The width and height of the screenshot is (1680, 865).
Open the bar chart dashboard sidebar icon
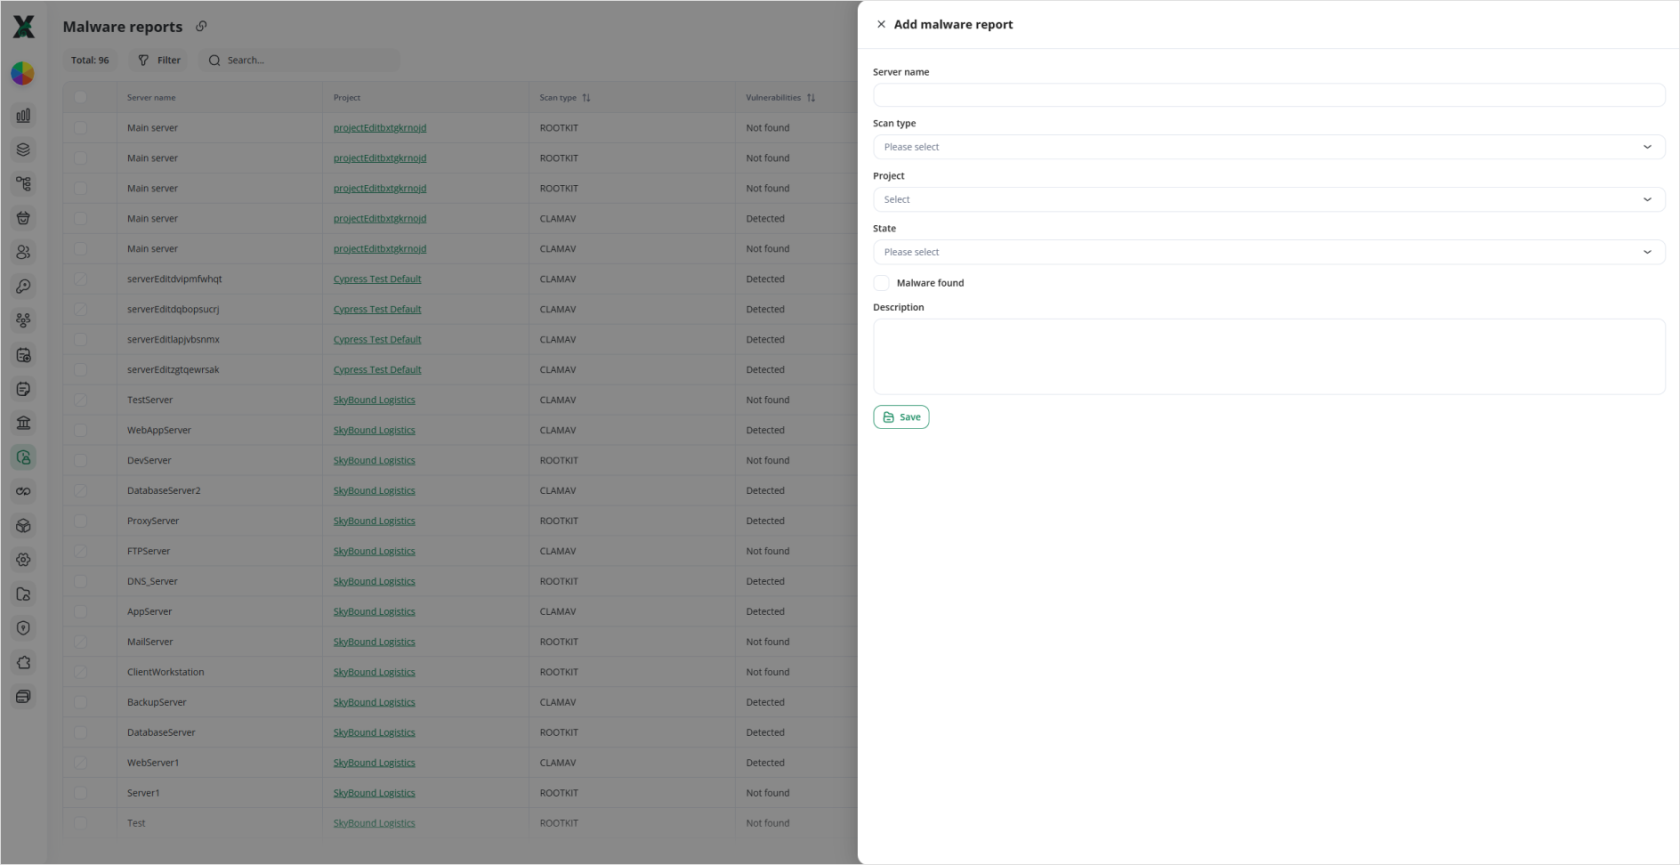pos(23,116)
